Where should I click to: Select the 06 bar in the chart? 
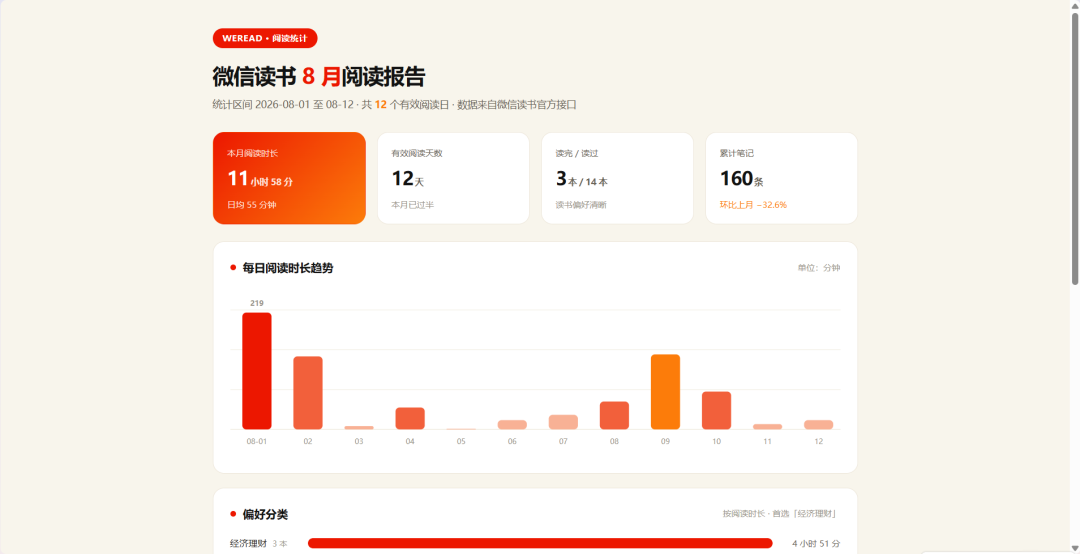click(512, 424)
